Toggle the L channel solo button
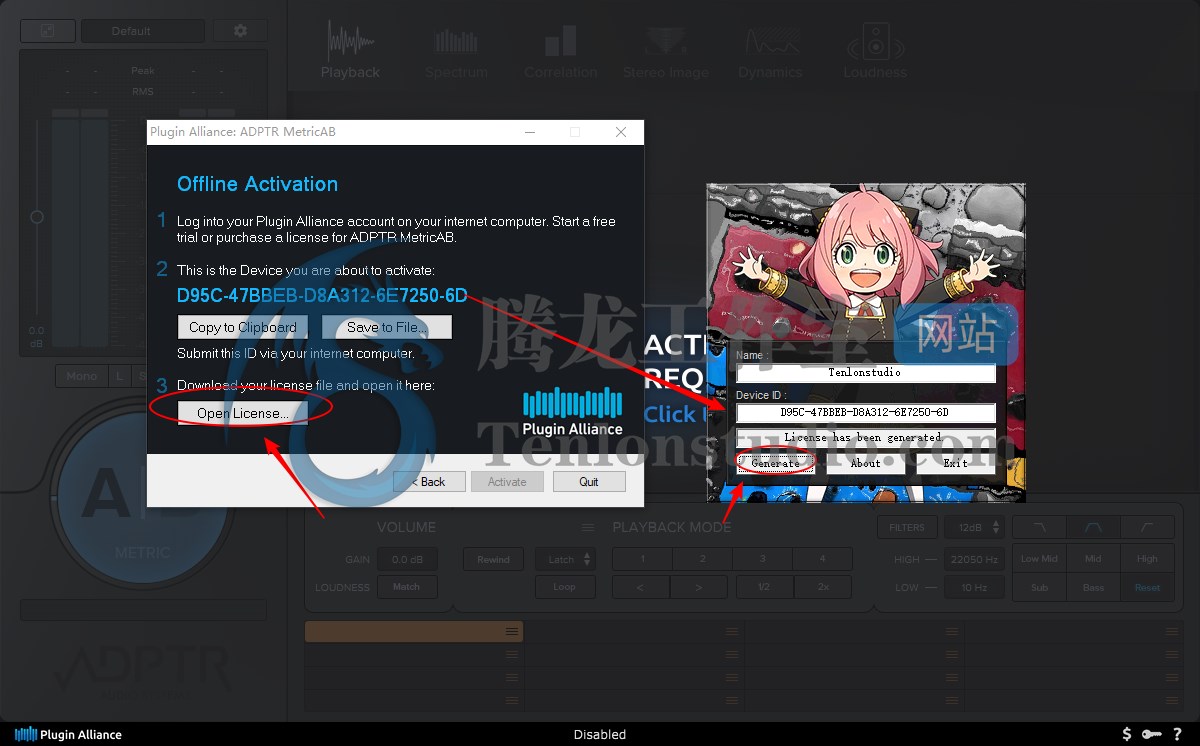This screenshot has height=746, width=1200. coord(120,376)
